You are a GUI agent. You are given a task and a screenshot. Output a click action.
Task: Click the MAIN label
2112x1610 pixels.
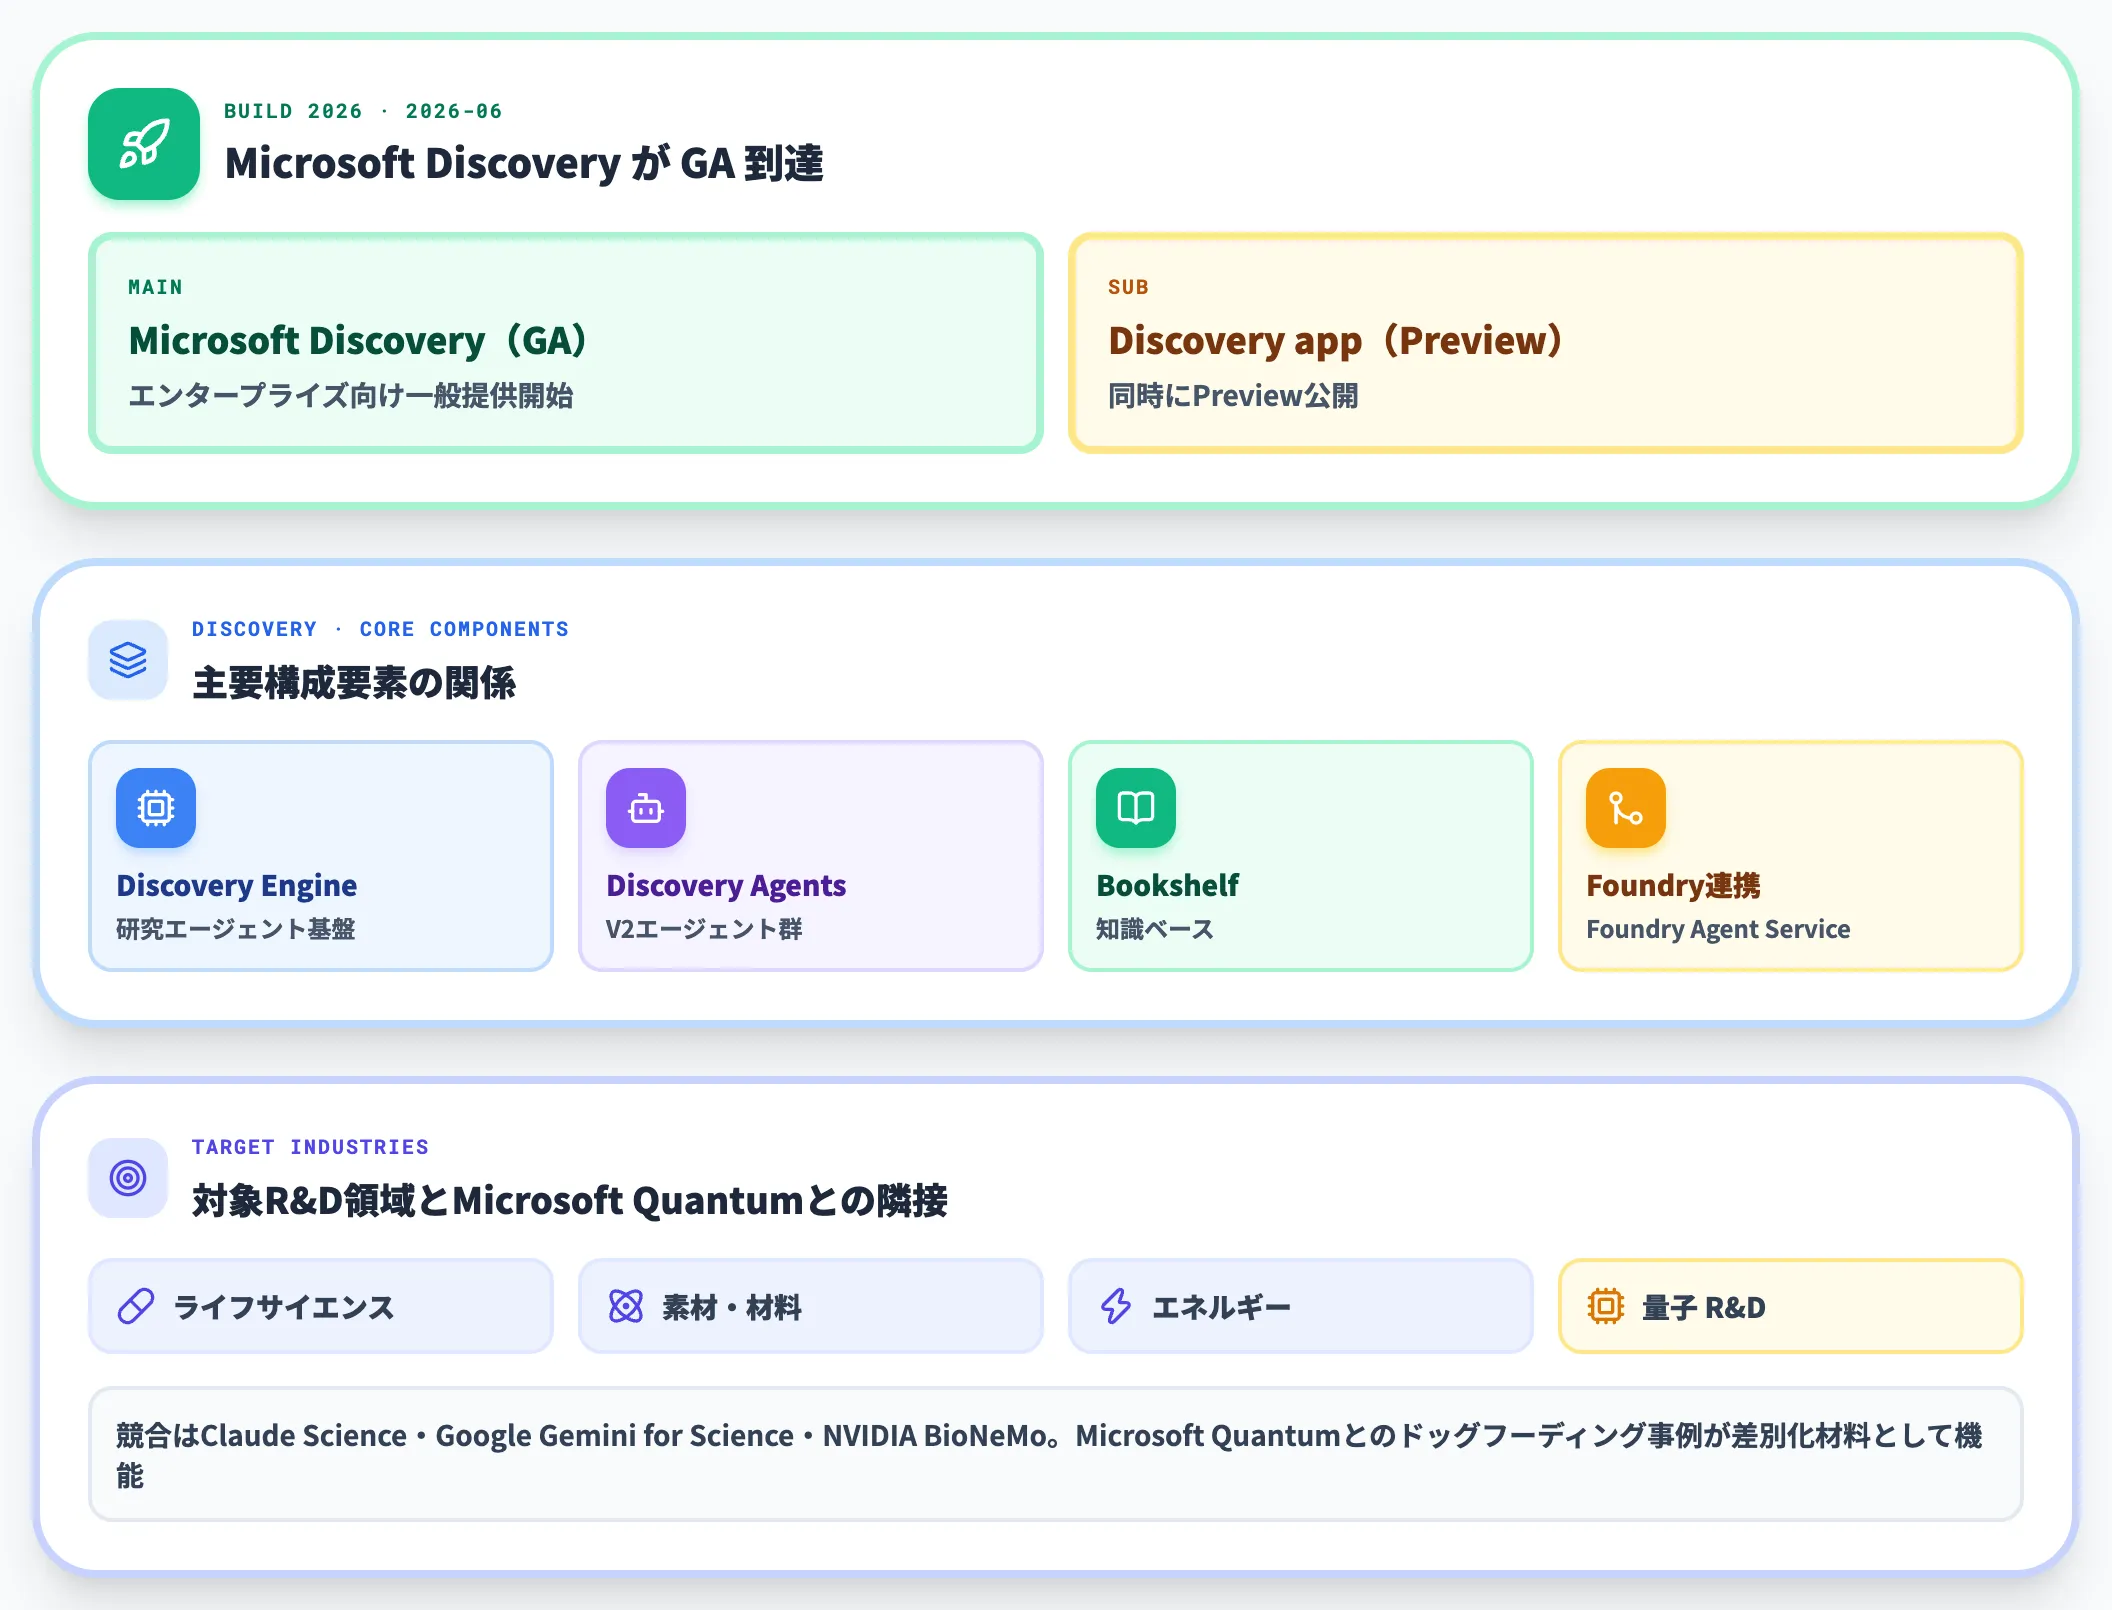point(155,287)
